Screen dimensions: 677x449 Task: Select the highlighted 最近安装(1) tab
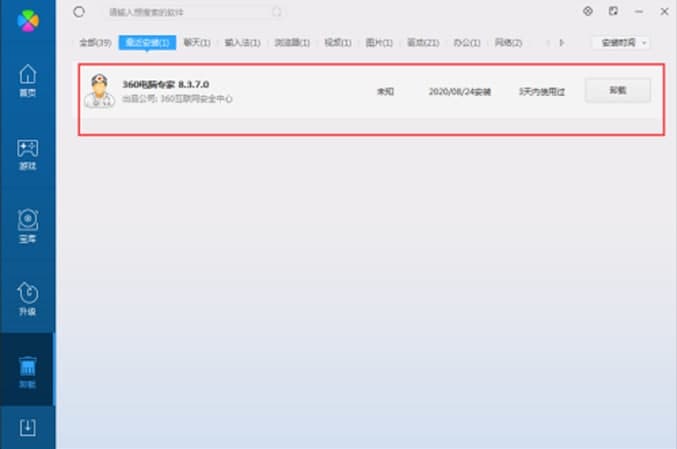(147, 43)
